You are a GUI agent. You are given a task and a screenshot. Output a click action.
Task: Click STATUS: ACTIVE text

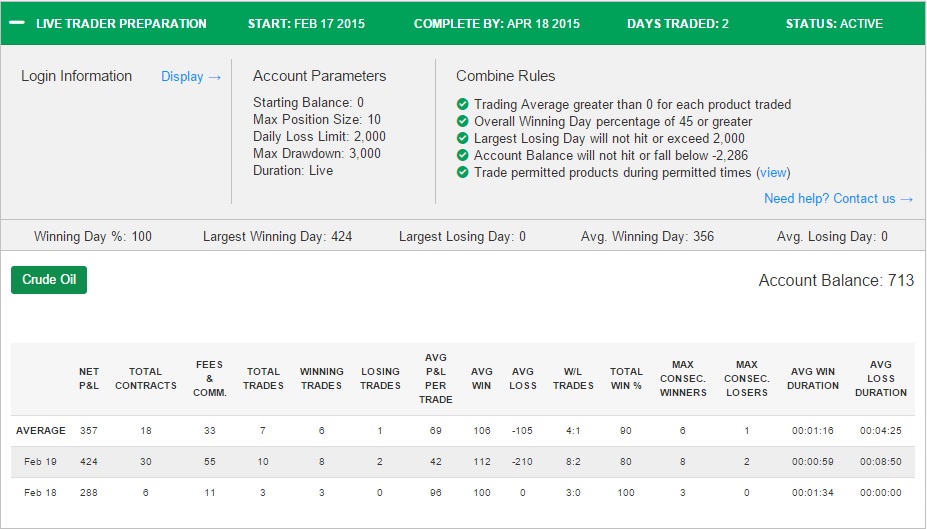(834, 24)
